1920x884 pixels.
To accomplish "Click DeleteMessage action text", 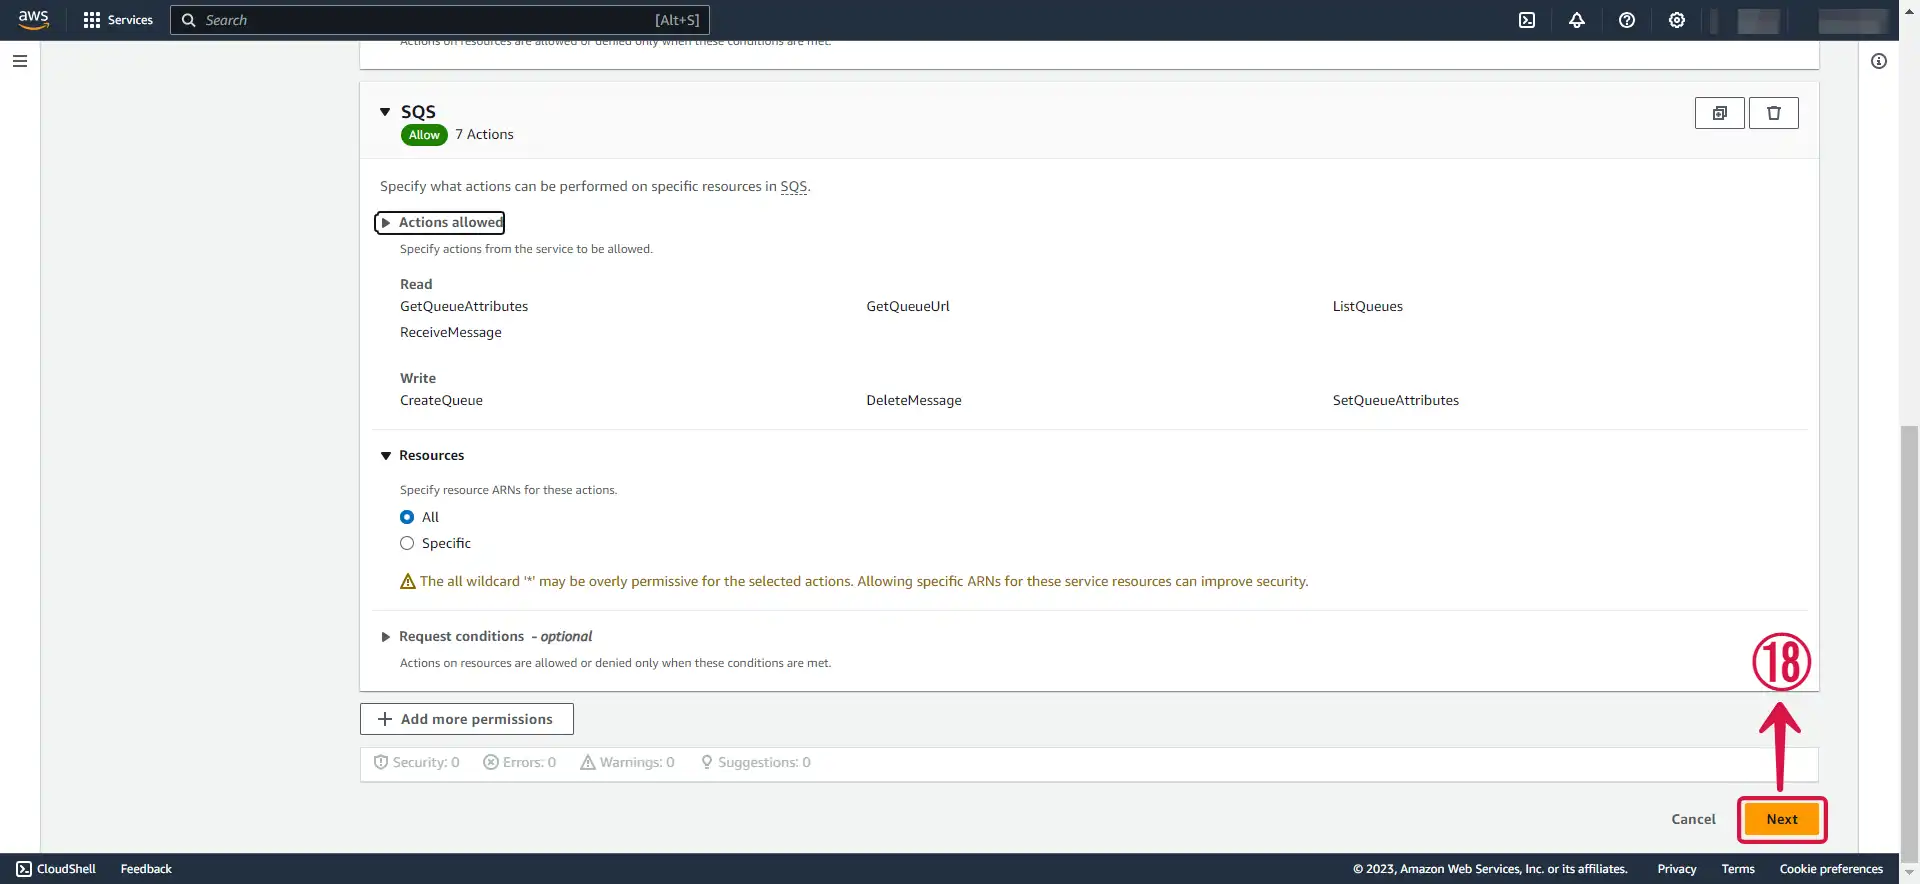I will (914, 400).
